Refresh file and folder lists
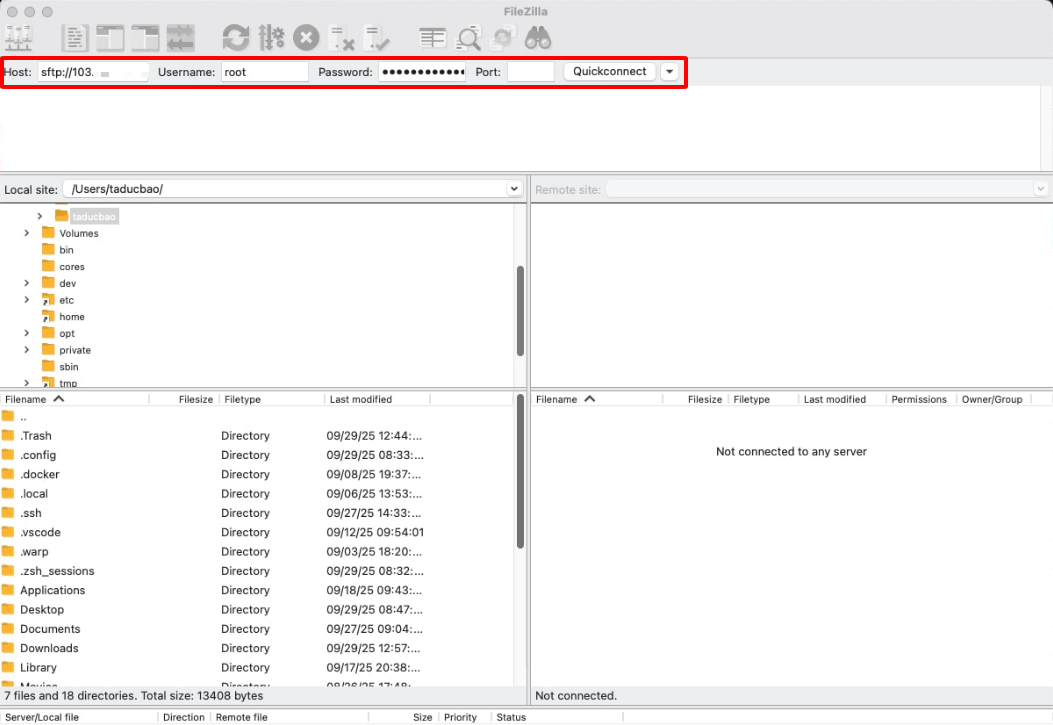 [x=236, y=38]
